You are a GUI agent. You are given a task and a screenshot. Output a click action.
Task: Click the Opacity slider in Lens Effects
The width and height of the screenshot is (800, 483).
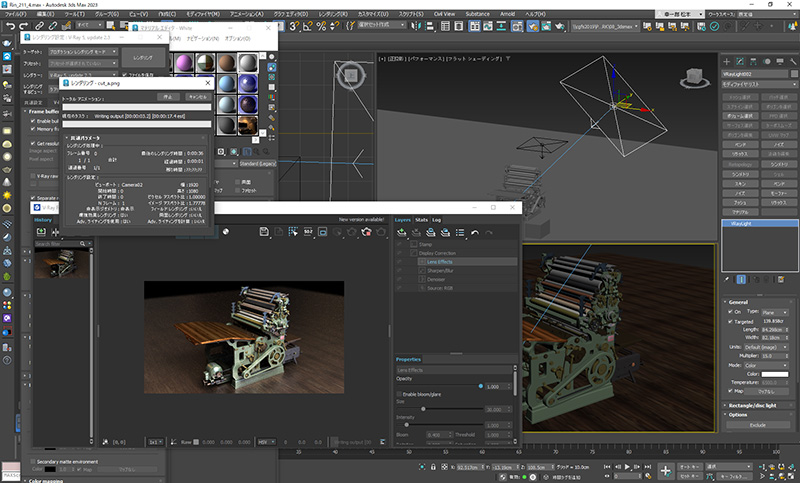(439, 386)
